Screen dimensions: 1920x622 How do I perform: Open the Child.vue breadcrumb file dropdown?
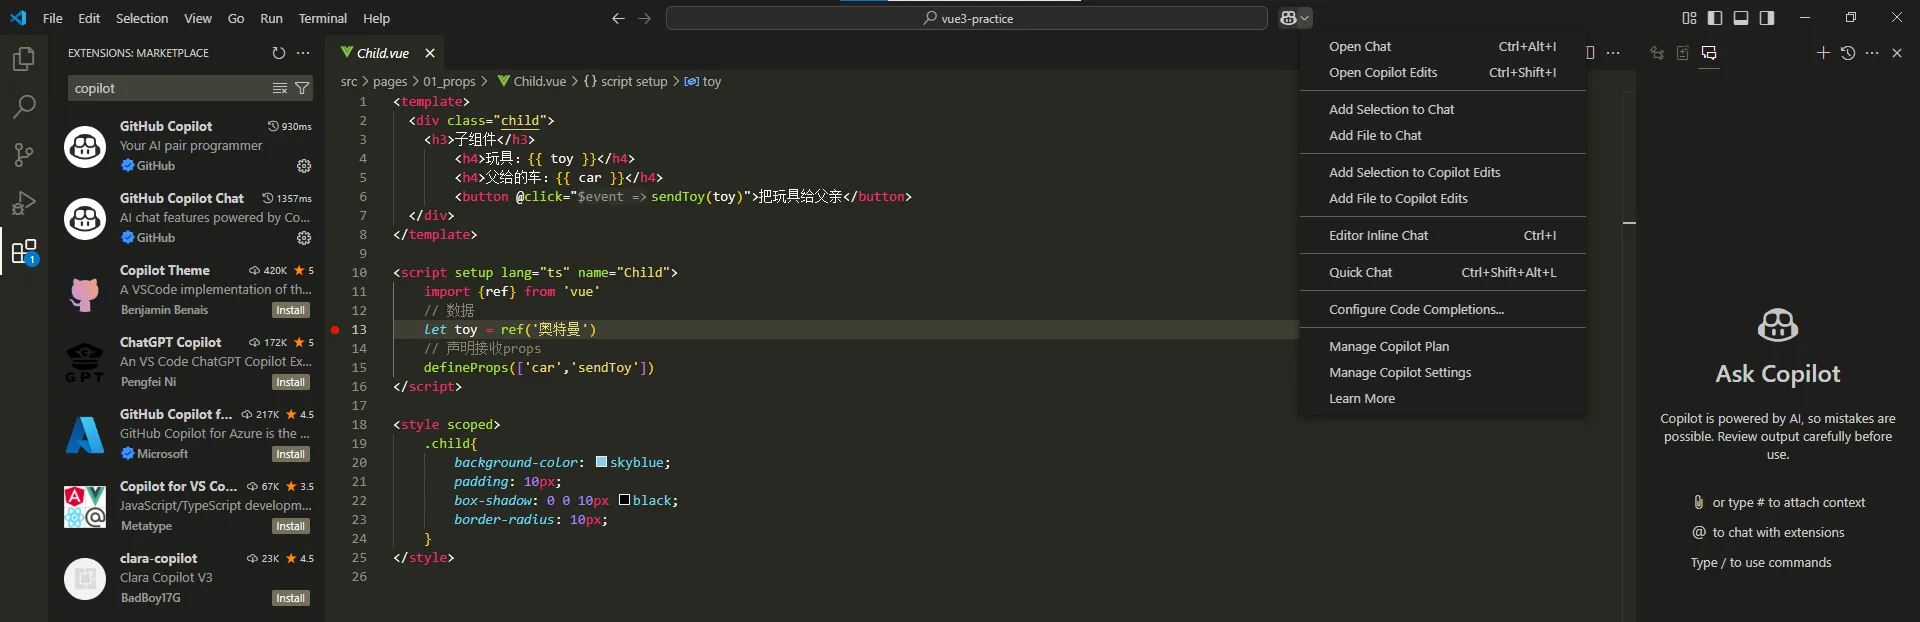532,81
